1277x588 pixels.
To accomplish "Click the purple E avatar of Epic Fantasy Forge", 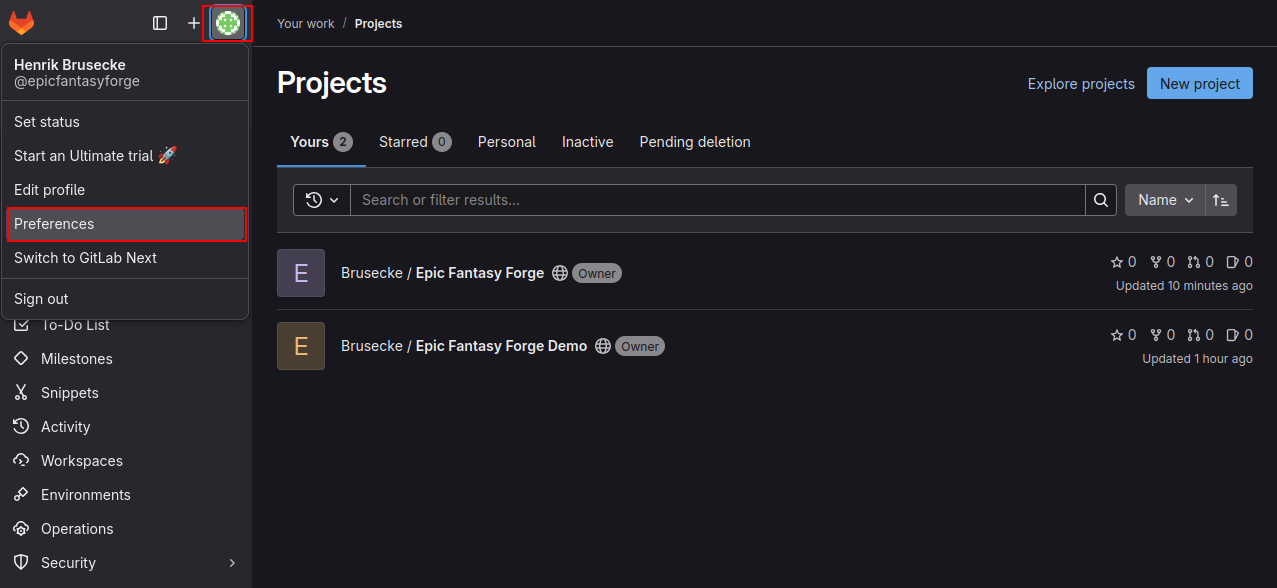I will tap(301, 273).
